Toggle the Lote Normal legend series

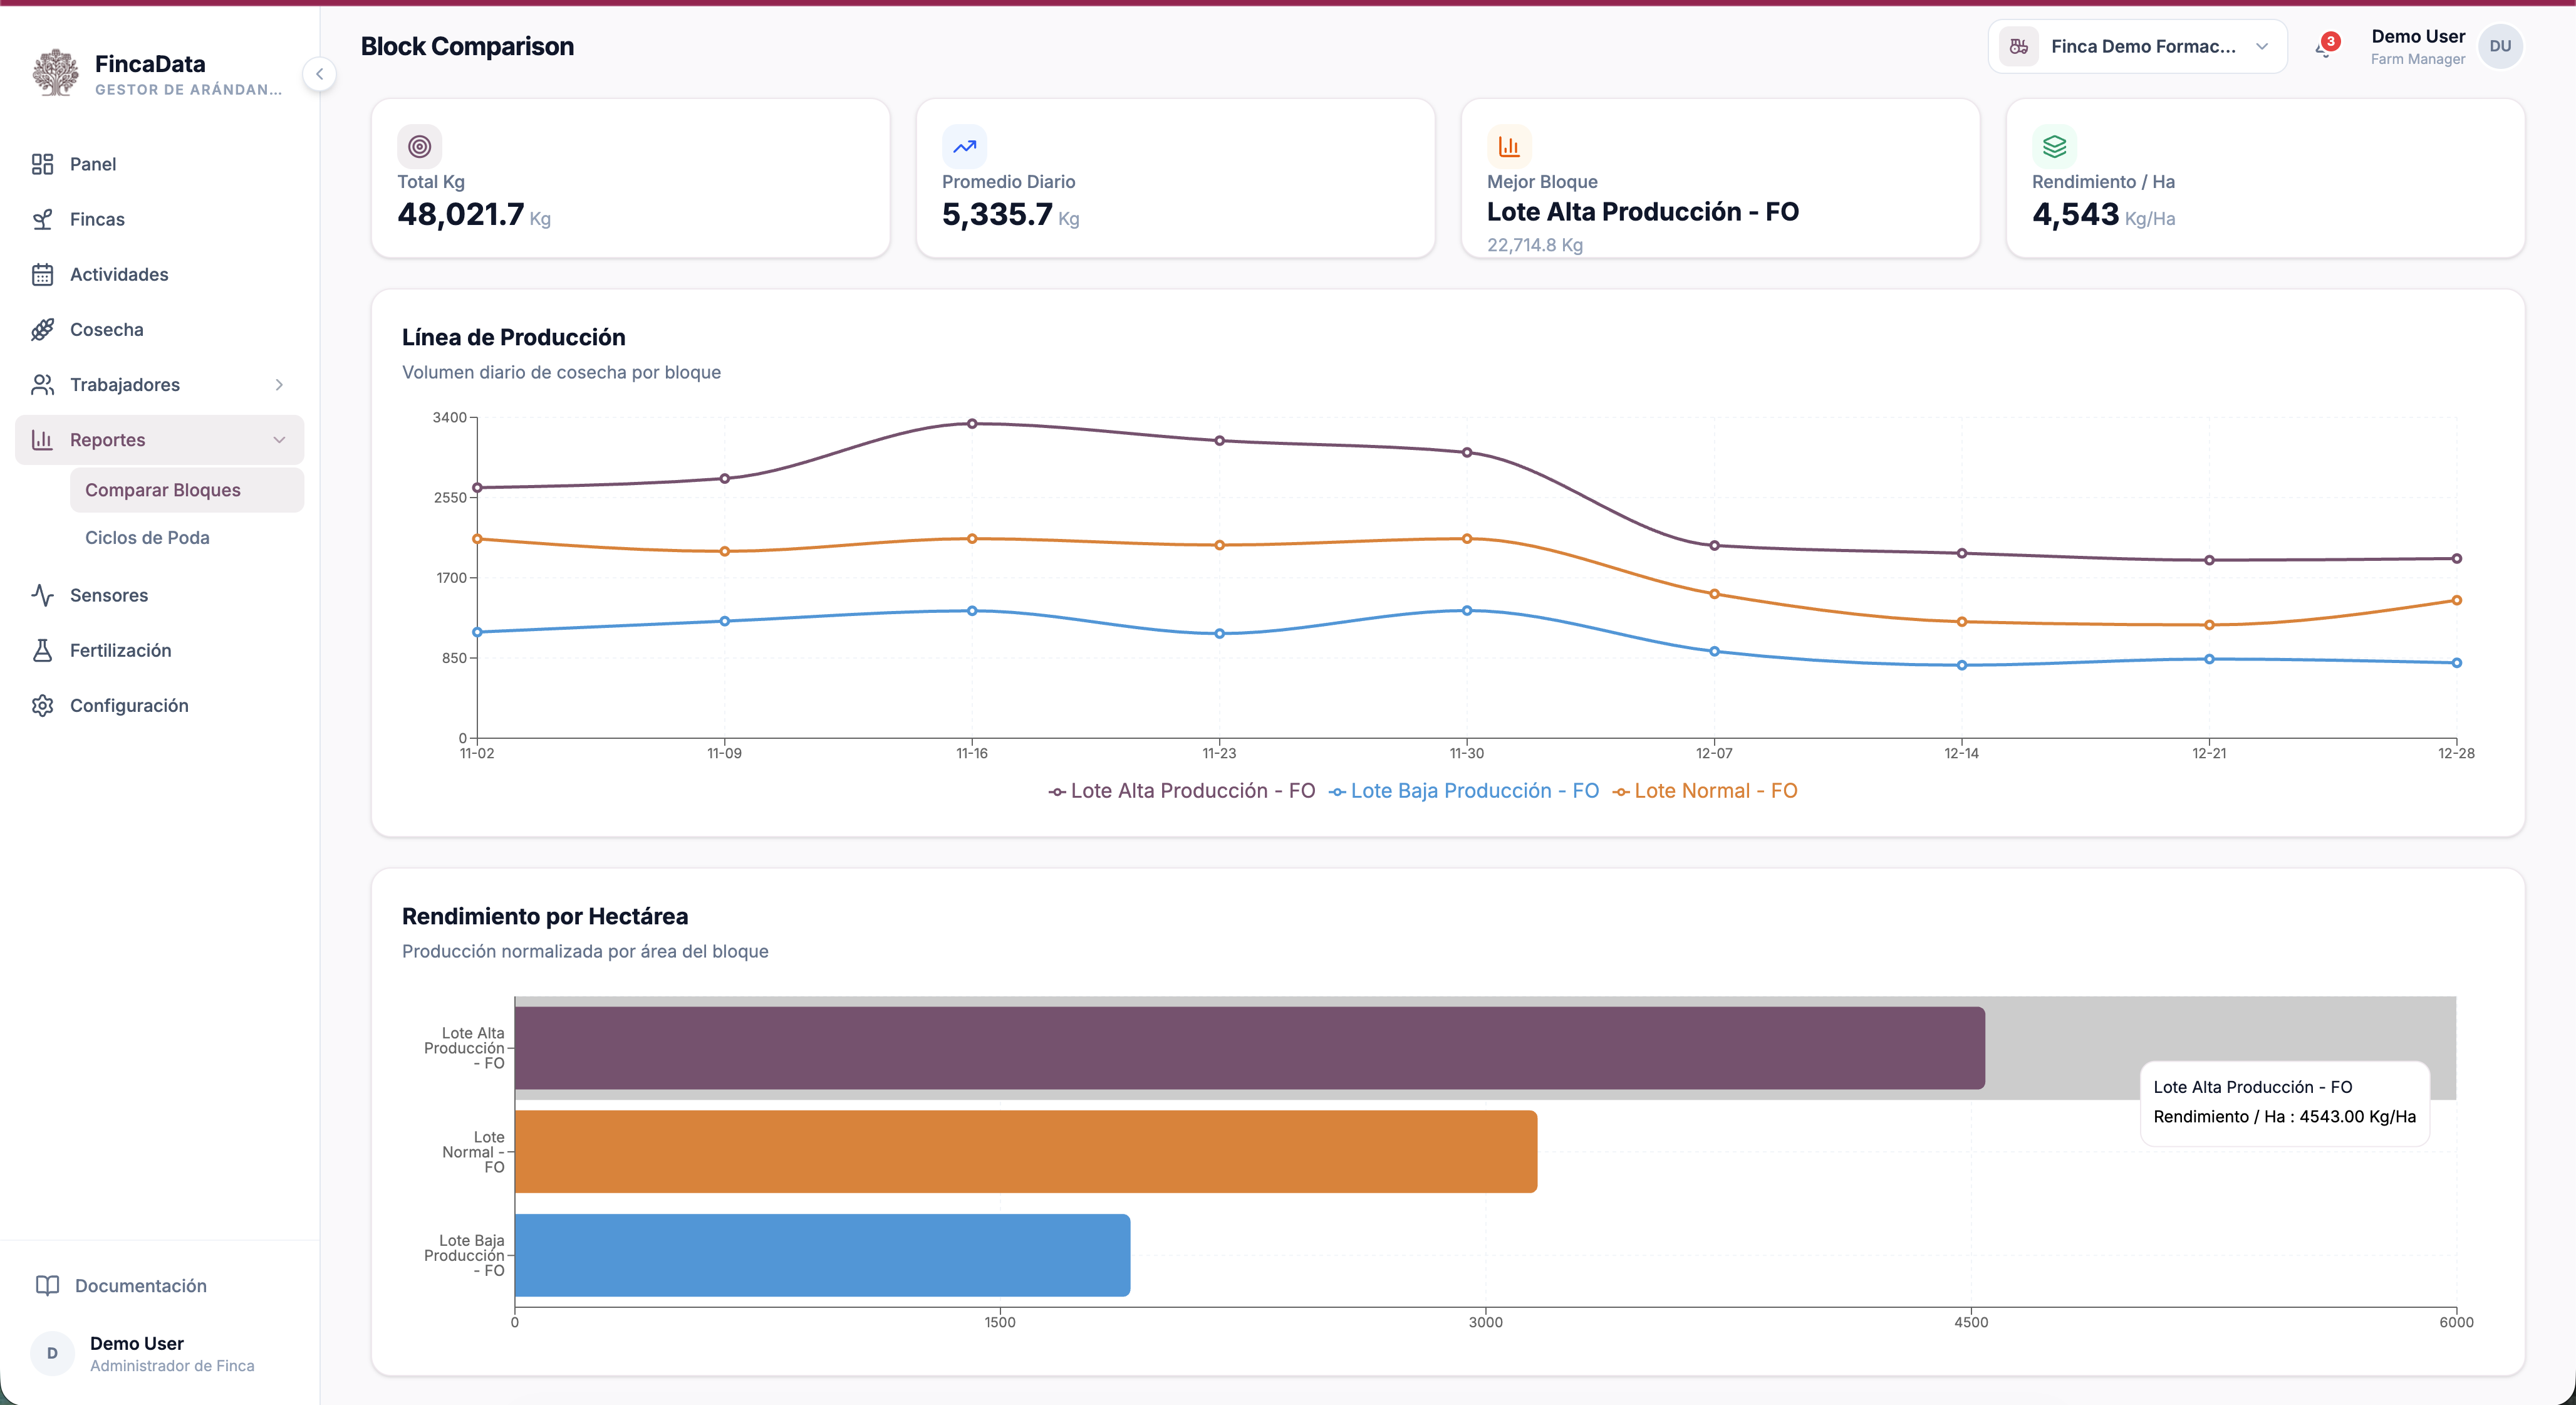1705,791
